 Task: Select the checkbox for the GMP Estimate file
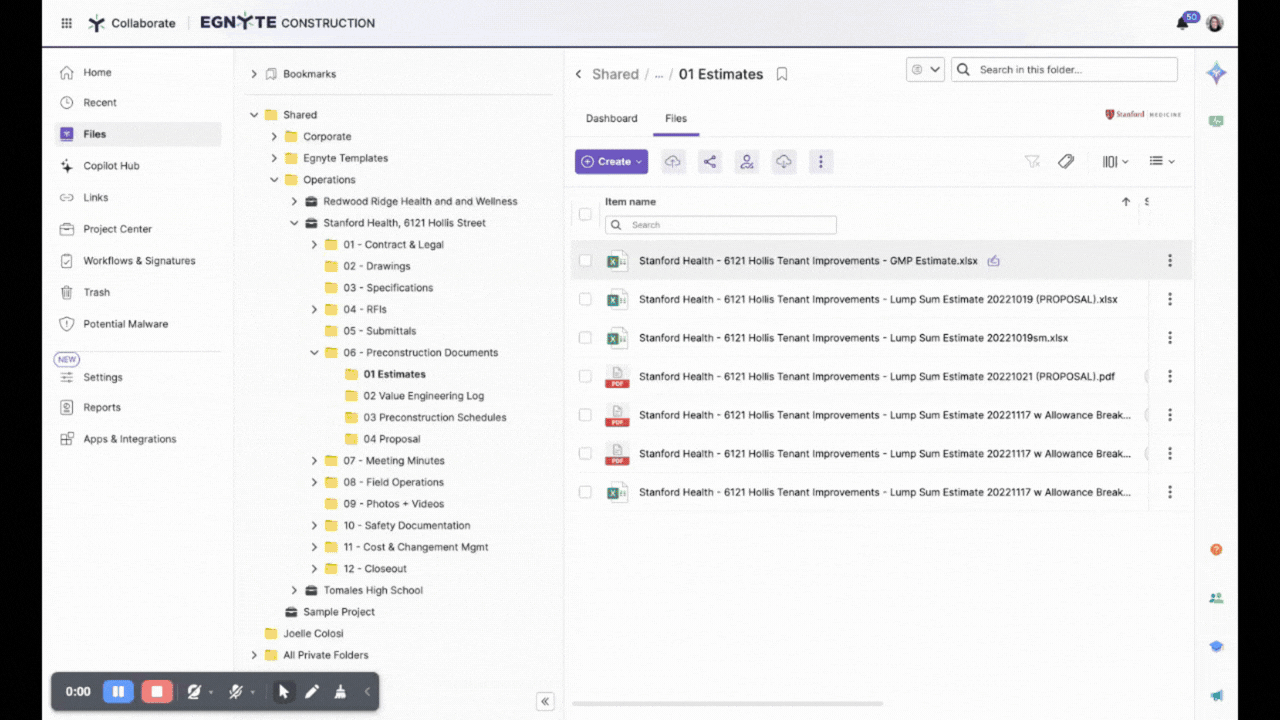[585, 260]
